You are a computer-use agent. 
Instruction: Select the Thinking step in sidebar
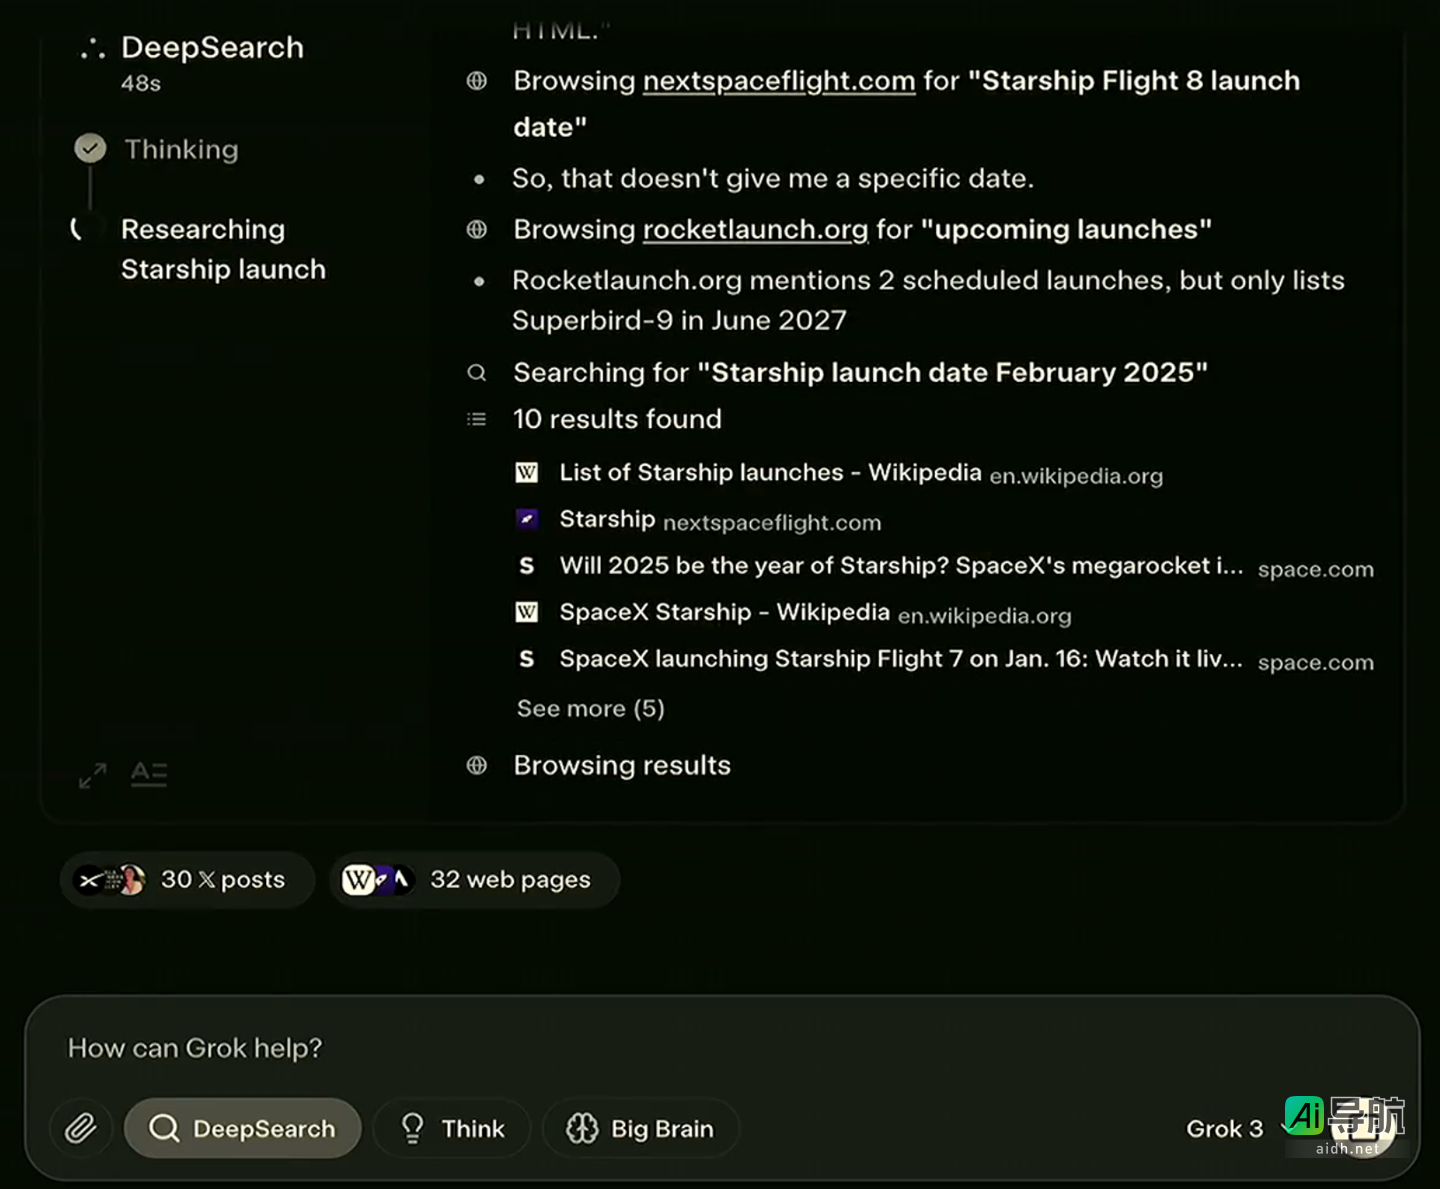point(181,150)
